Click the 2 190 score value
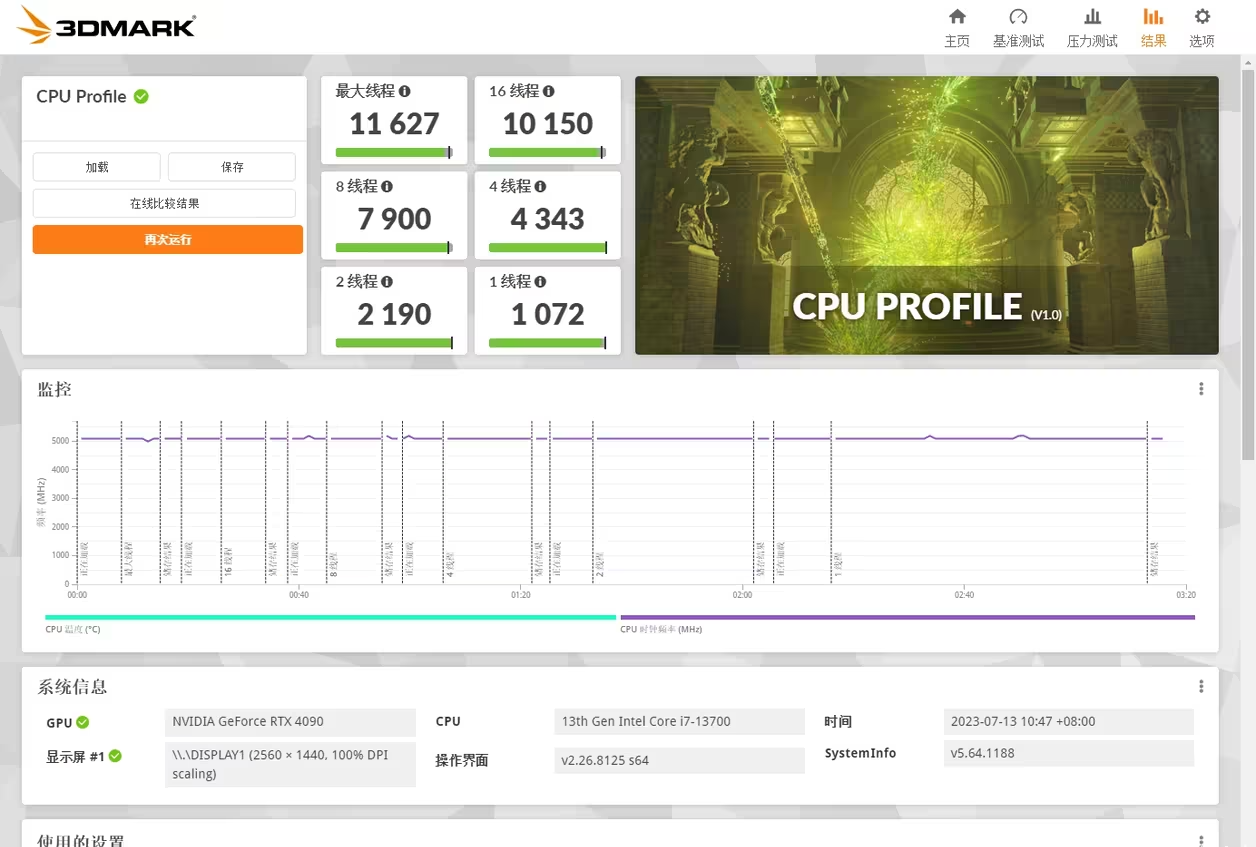Image resolution: width=1256 pixels, height=847 pixels. [x=394, y=314]
